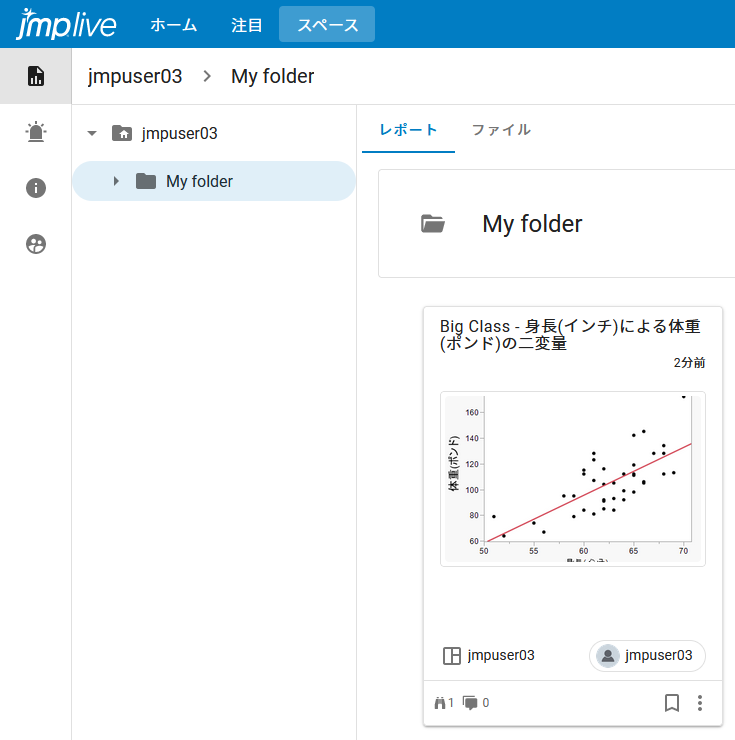Open the Big Class scatterplot thumbnail
Screen dimensions: 735x740
click(573, 479)
